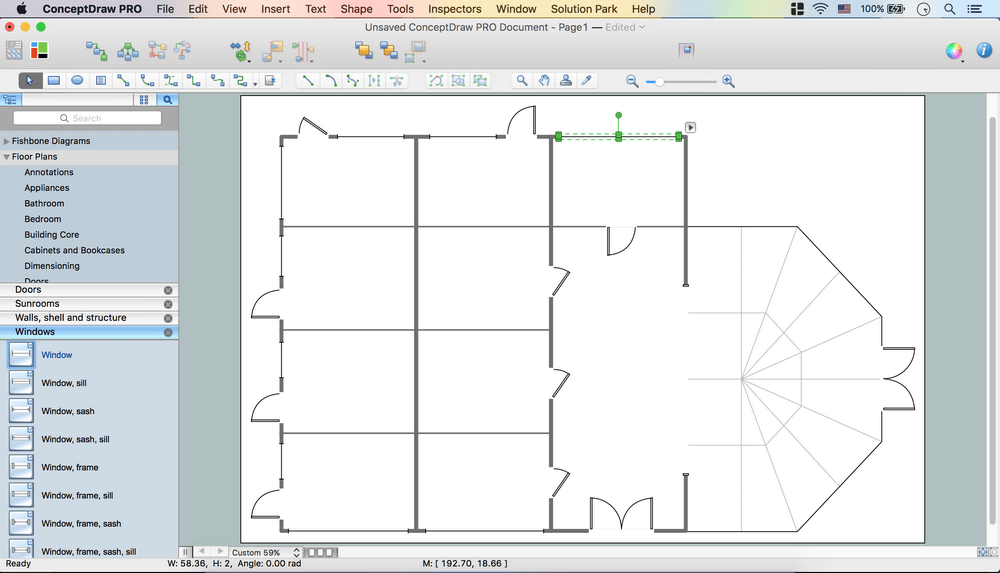The height and width of the screenshot is (573, 1000).
Task: Select the straight line drawing tool
Action: point(308,81)
